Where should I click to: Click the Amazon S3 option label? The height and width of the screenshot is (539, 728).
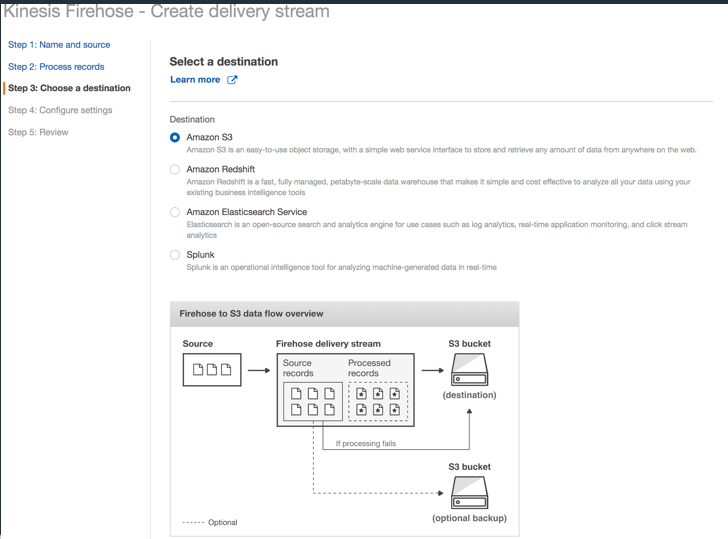[x=209, y=137]
